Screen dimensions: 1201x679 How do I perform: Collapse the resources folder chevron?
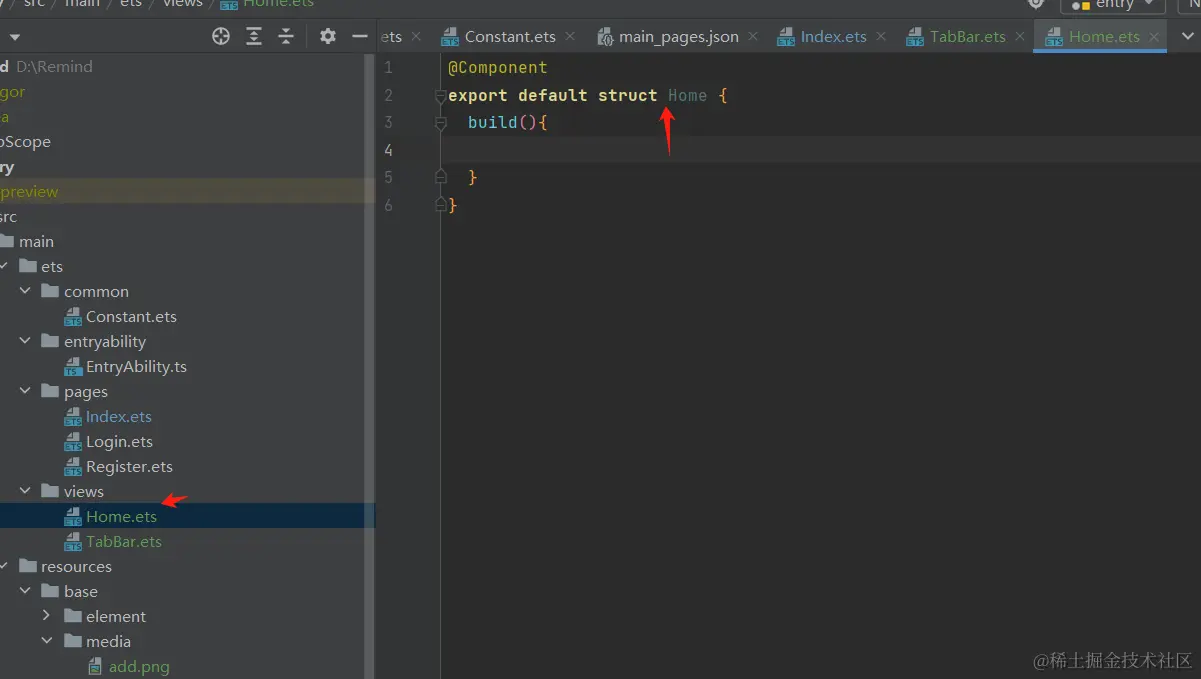click(5, 566)
